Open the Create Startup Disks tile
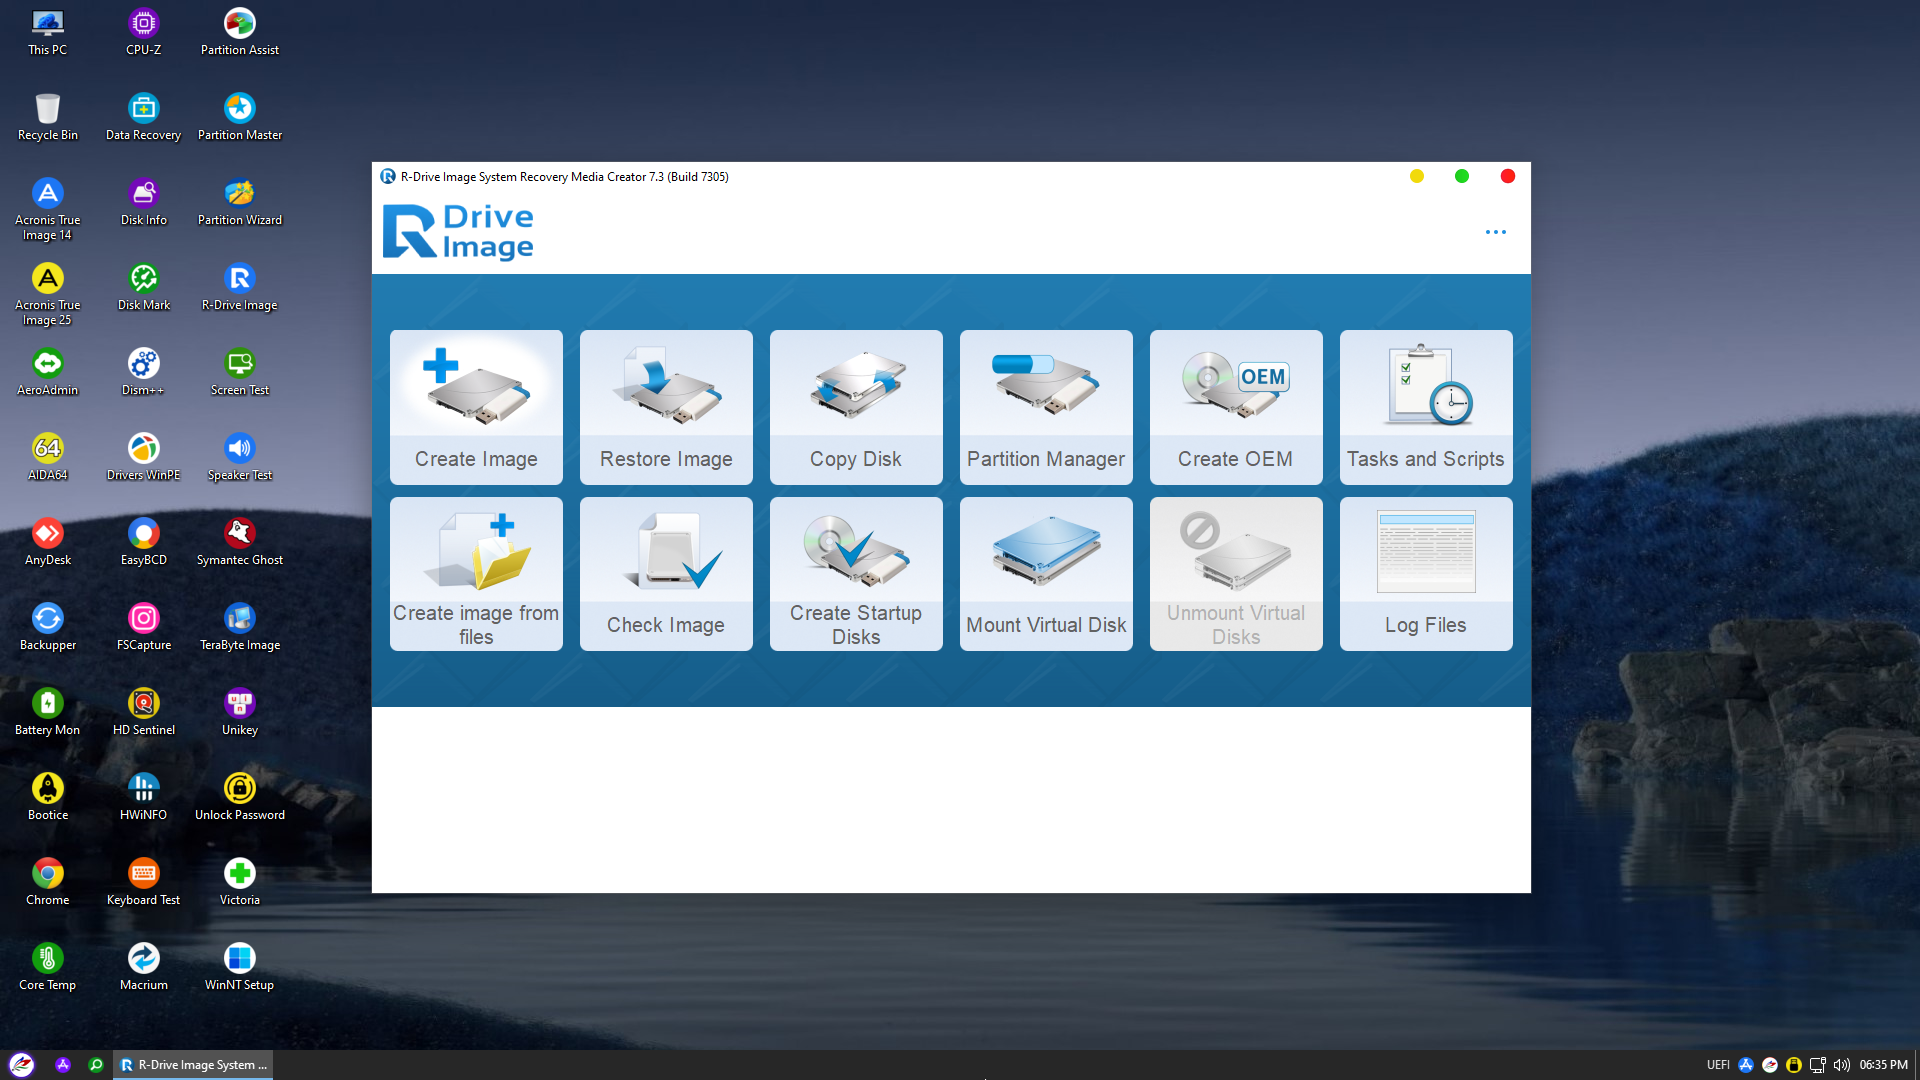Viewport: 1920px width, 1080px height. (x=856, y=574)
